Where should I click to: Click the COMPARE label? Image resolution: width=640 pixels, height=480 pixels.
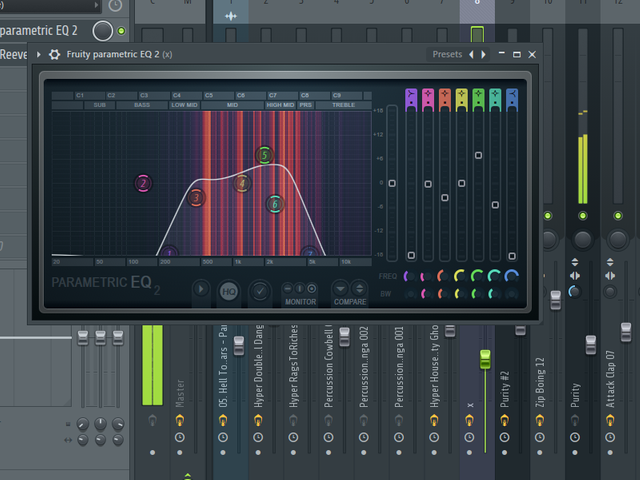click(350, 302)
